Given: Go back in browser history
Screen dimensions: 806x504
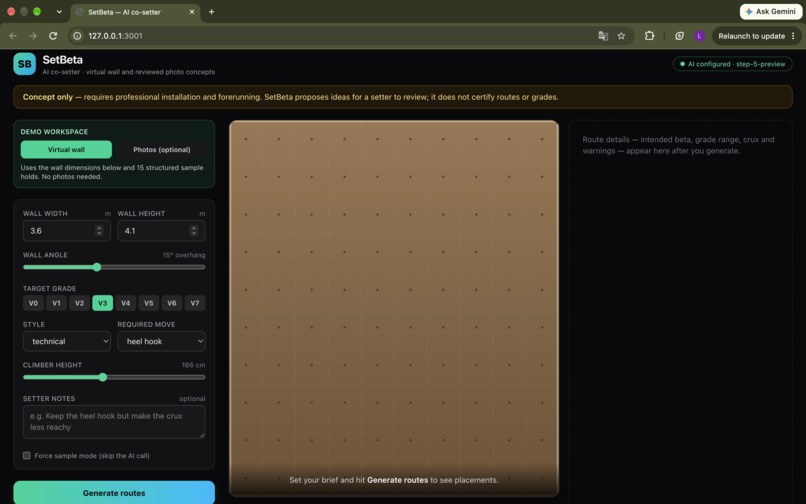Looking at the screenshot, I should point(13,36).
